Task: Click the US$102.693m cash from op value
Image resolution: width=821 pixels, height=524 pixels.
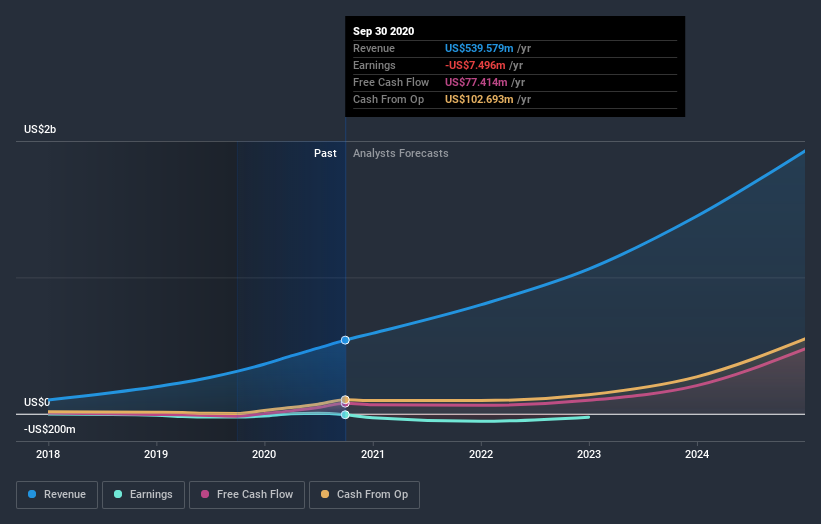Action: [479, 99]
